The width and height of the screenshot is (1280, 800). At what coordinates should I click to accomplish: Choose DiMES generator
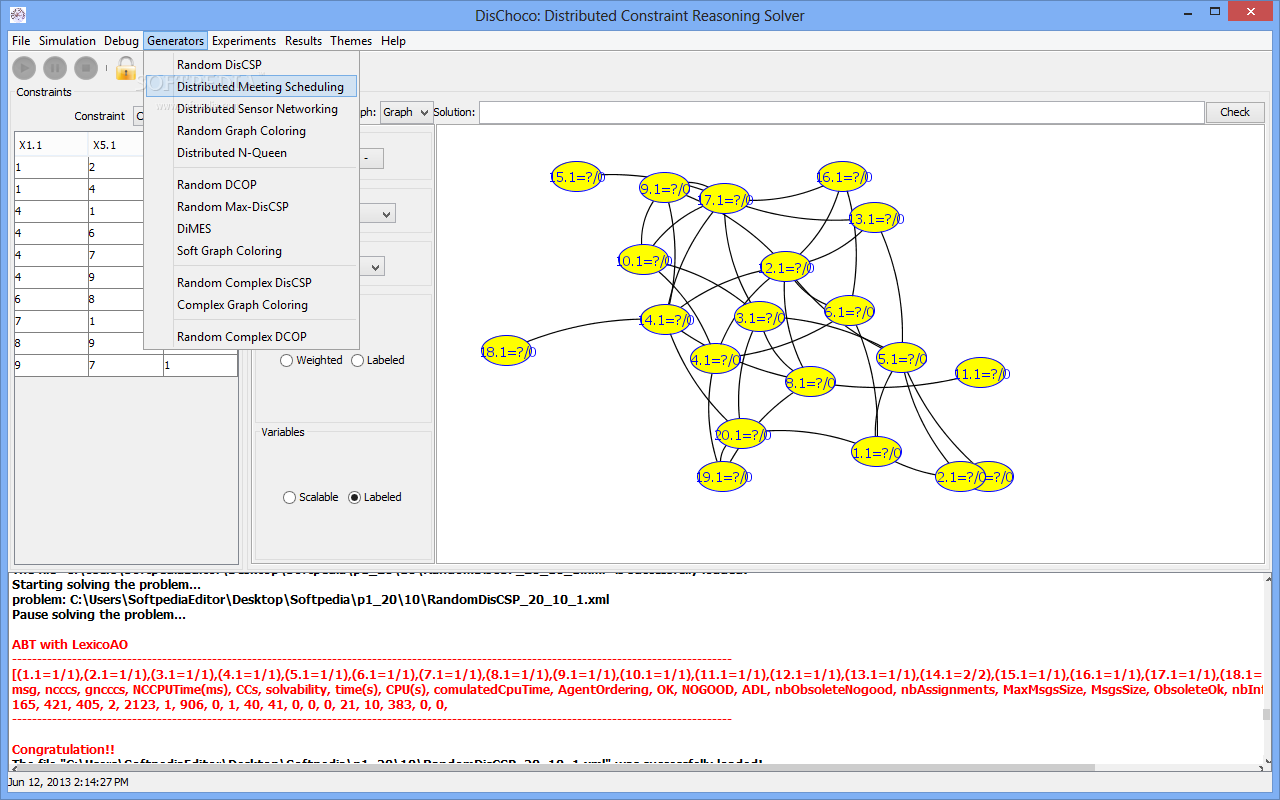(x=251, y=229)
